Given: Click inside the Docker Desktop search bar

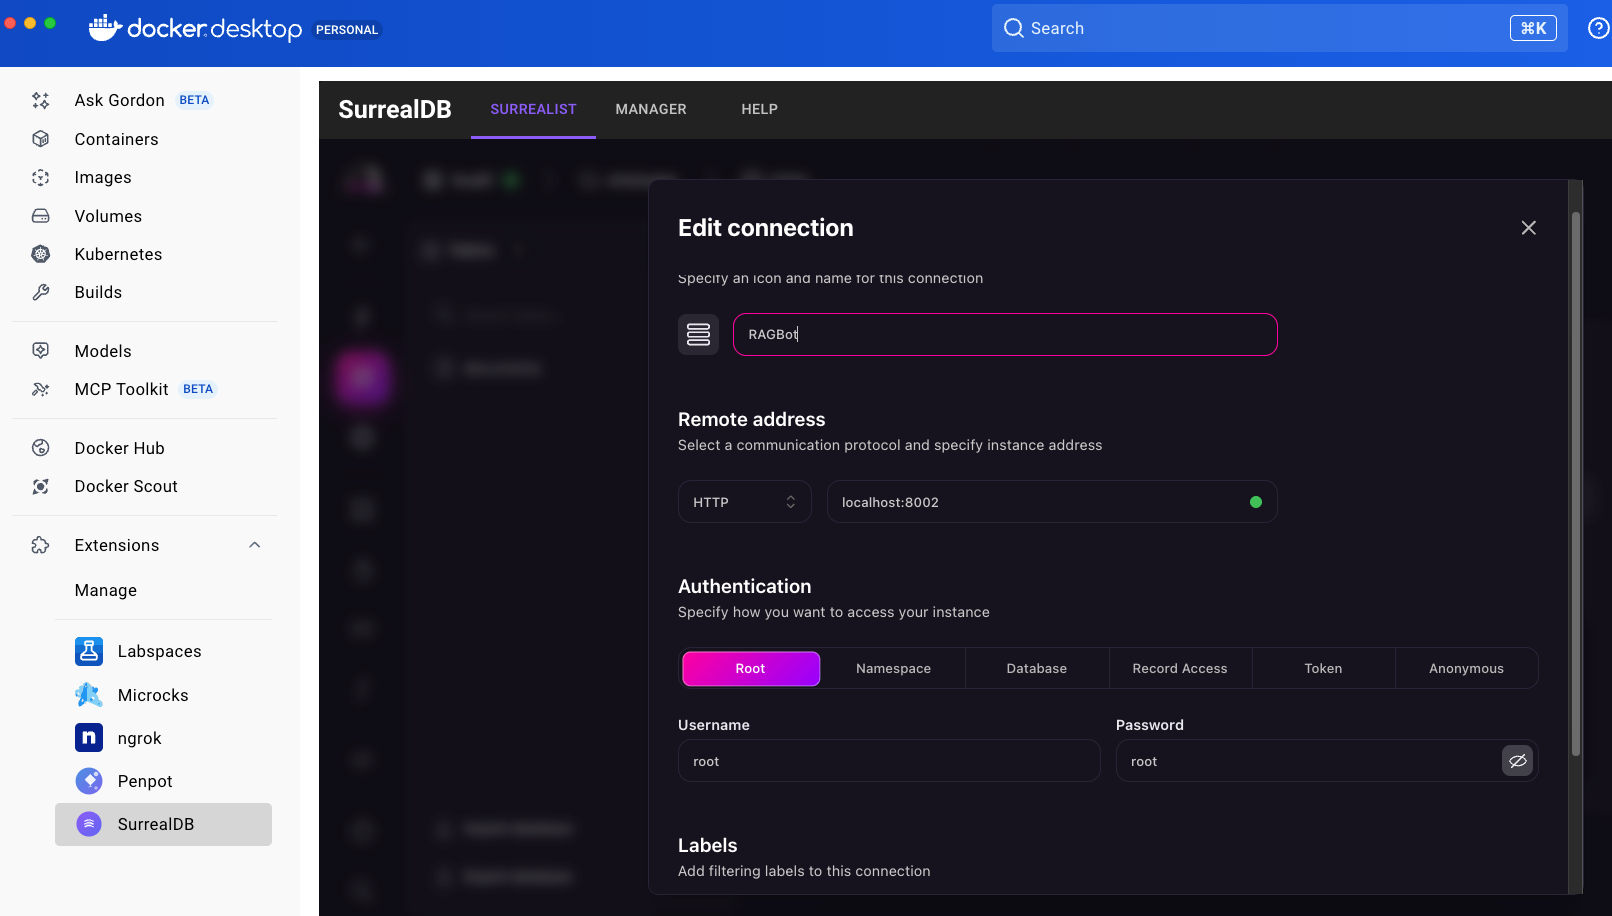Looking at the screenshot, I should pos(1200,28).
